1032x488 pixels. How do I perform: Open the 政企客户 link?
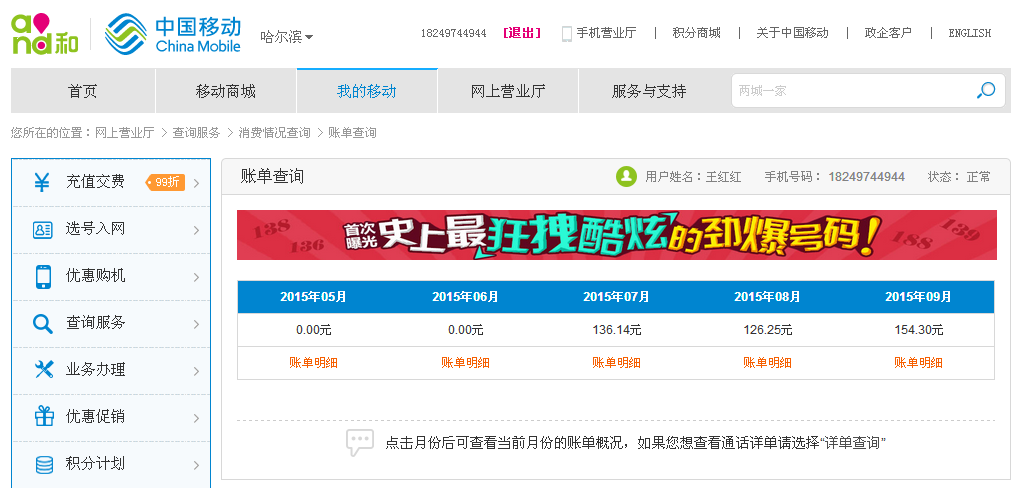click(x=888, y=33)
